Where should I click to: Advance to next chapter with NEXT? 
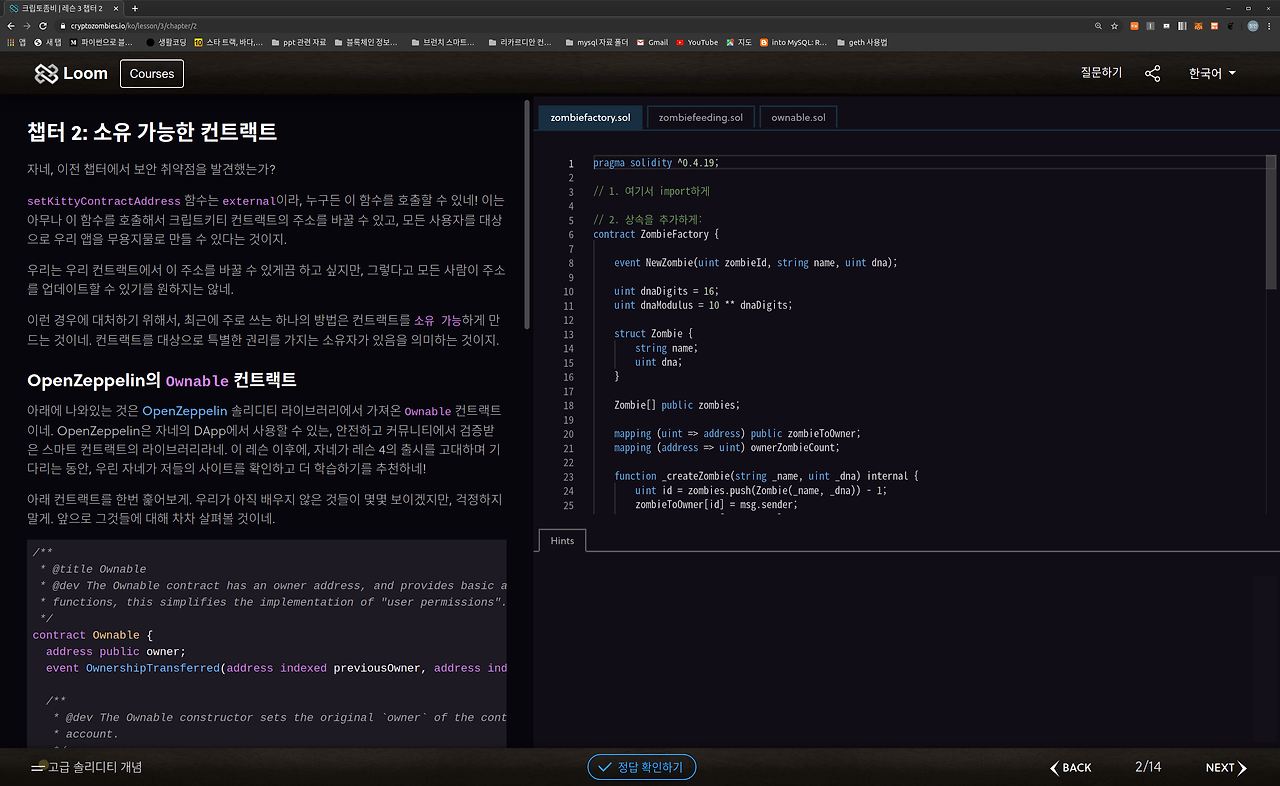point(1226,767)
